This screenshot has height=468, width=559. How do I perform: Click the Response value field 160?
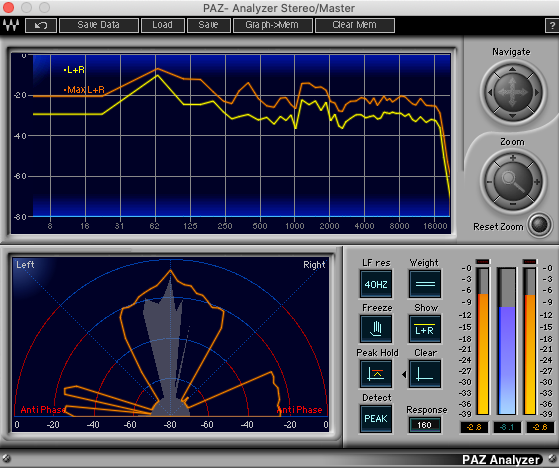[x=424, y=425]
